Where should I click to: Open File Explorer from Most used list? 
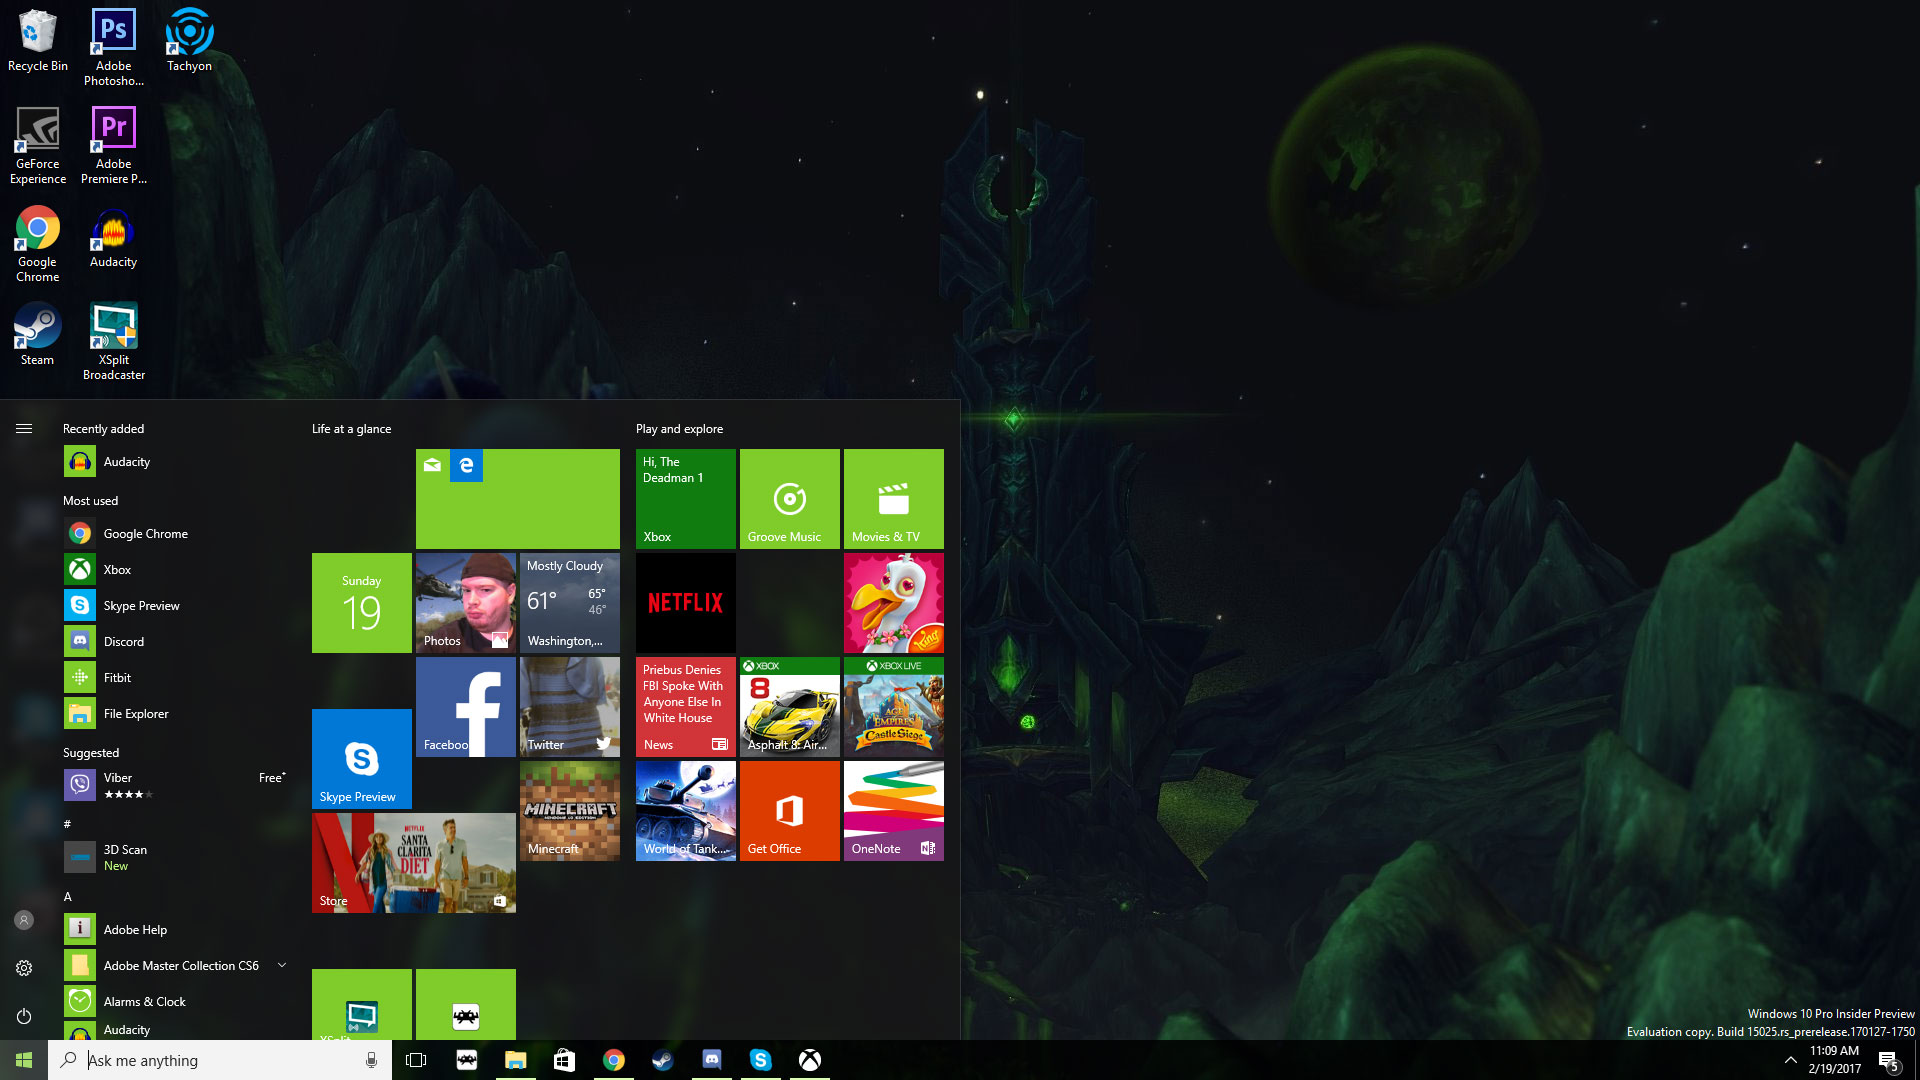tap(176, 714)
